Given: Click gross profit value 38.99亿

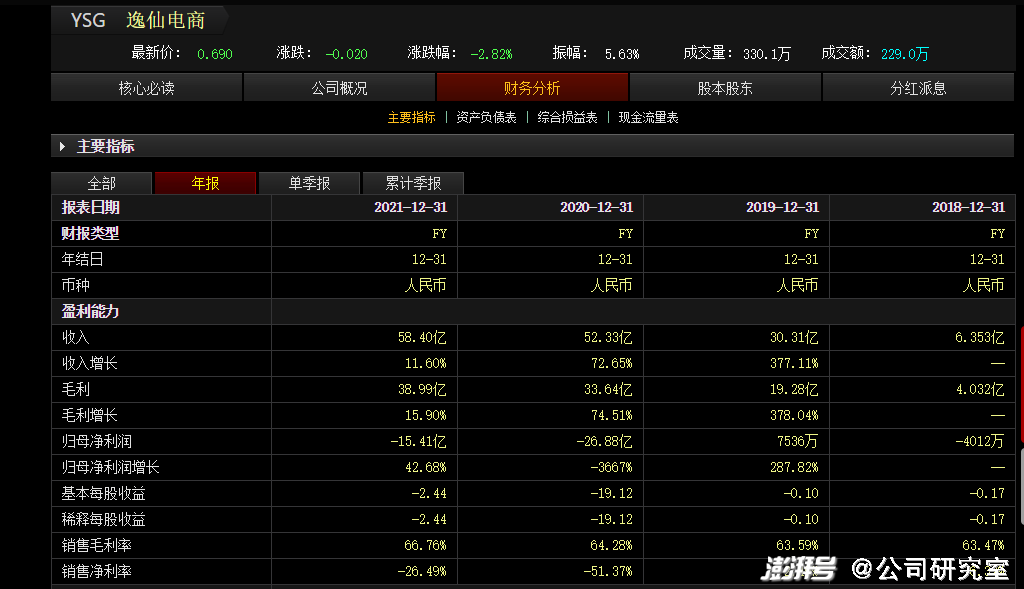Looking at the screenshot, I should (423, 390).
